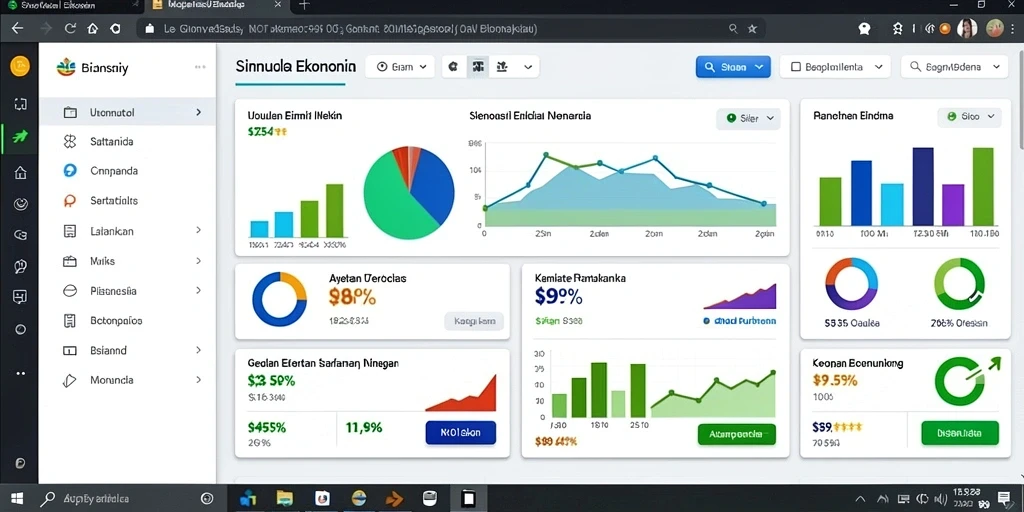Click the blue slice of pie chart
Screen dimensions: 1024x512
point(434,186)
